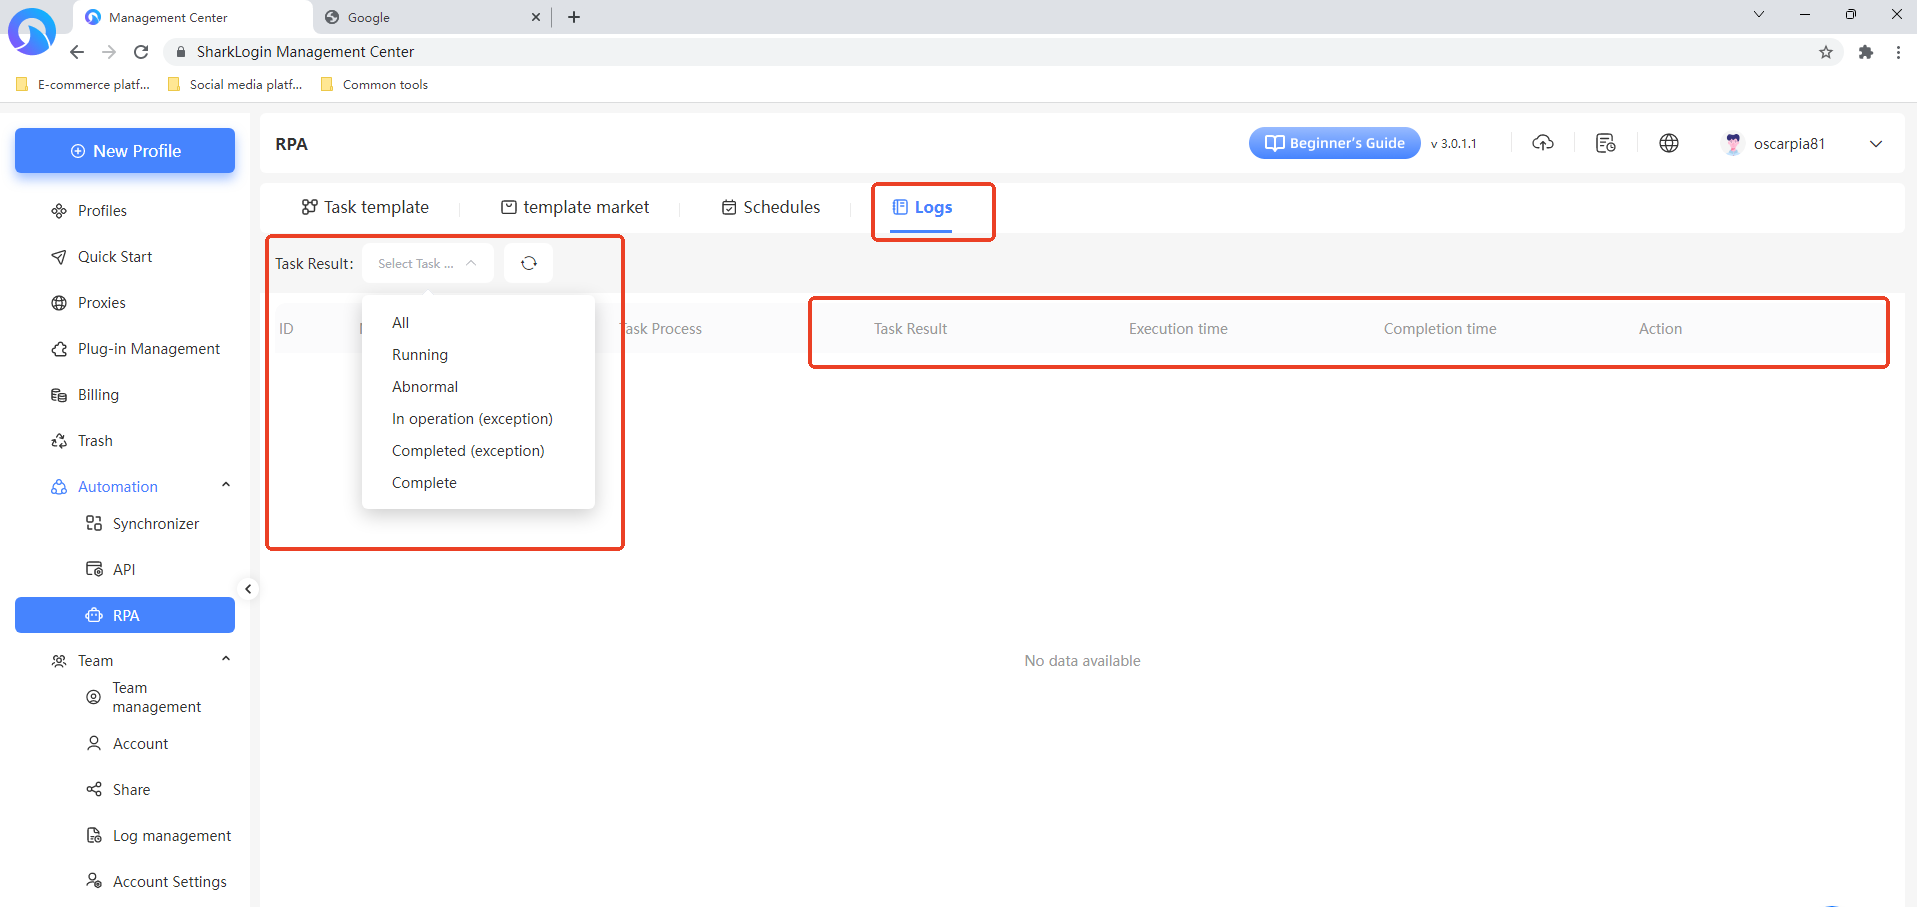Open the browser extensions puzzle icon
This screenshot has height=907, width=1917.
1865,52
